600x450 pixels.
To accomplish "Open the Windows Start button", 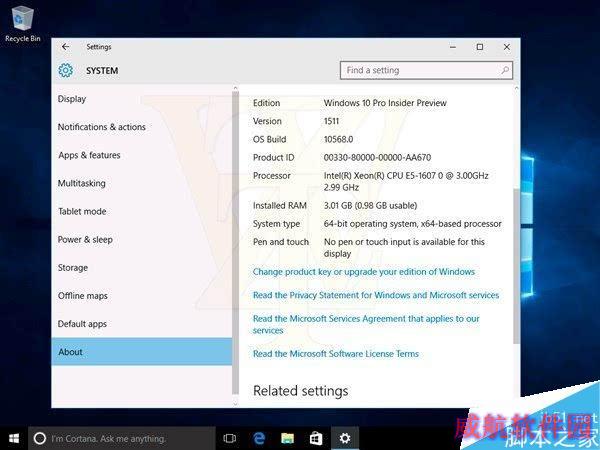I will (x=14, y=439).
